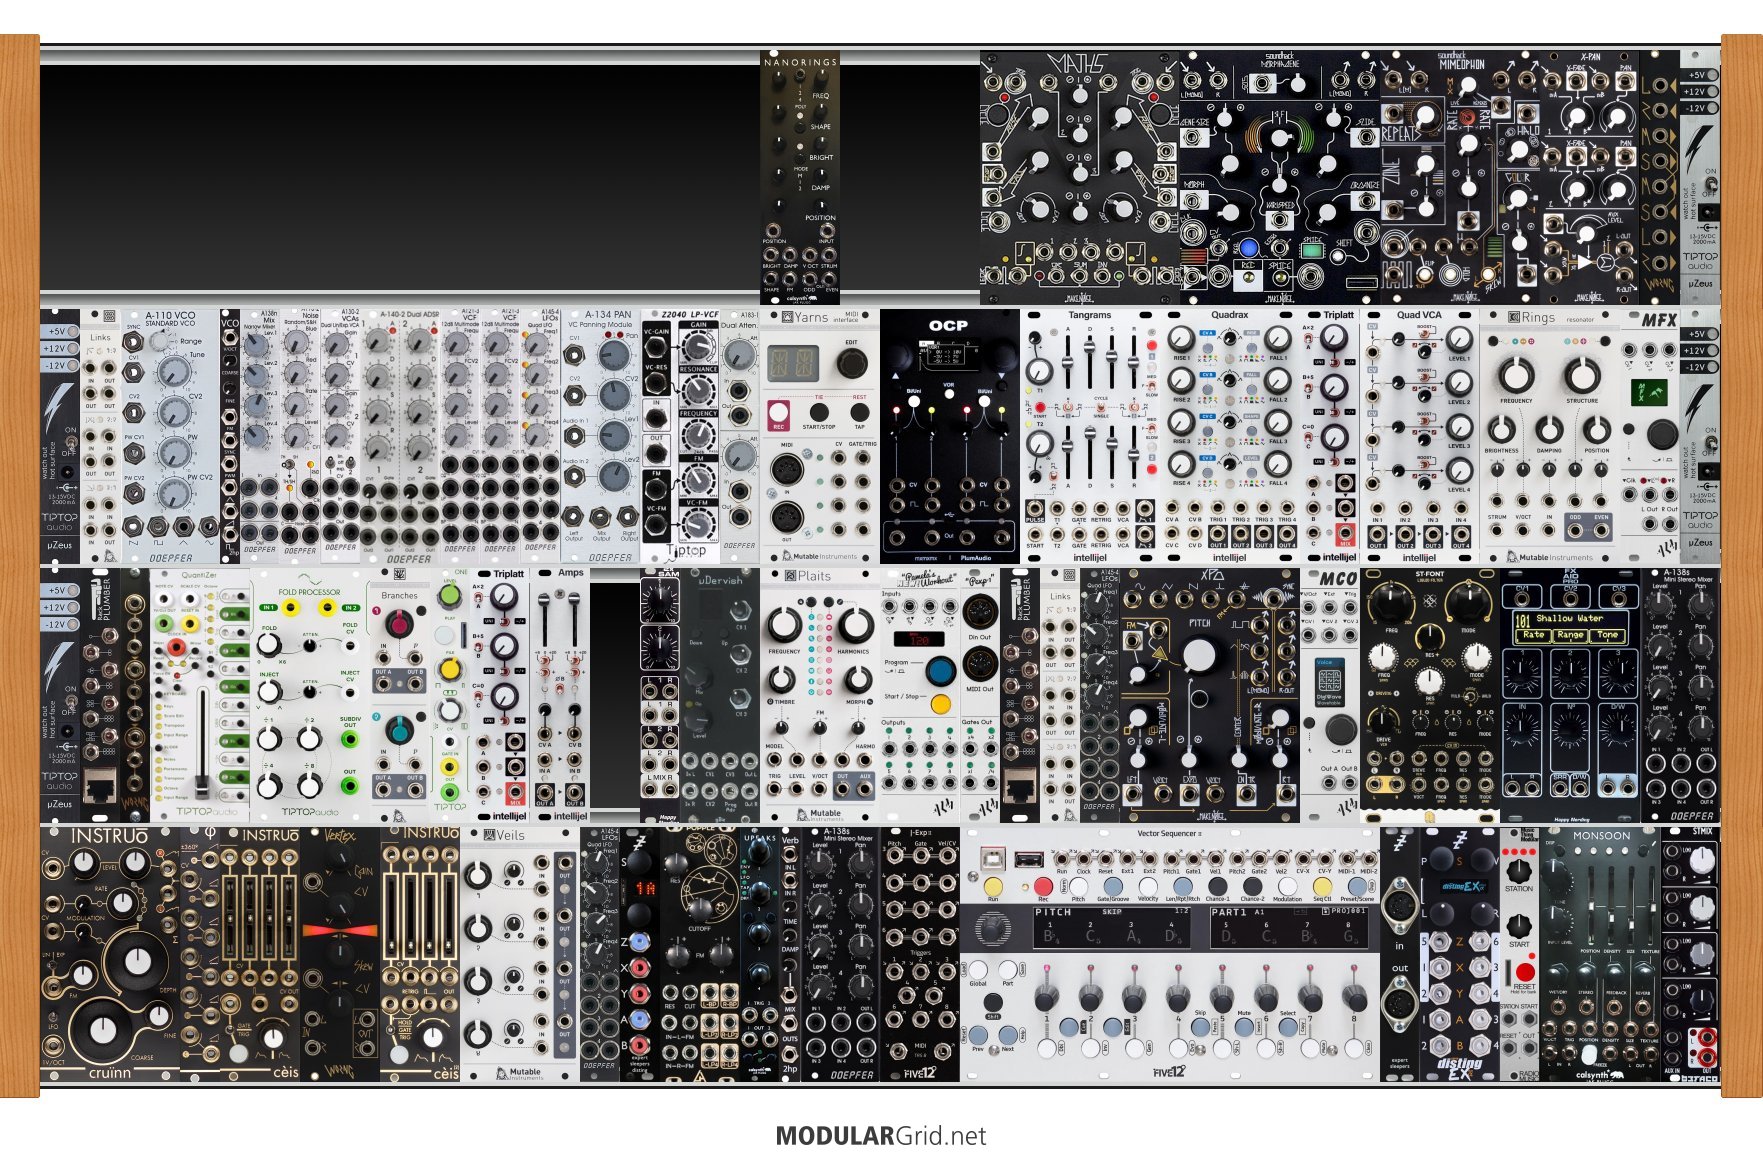Click the Plaits HARMONICS knob
This screenshot has height=1157, width=1763.
click(855, 626)
